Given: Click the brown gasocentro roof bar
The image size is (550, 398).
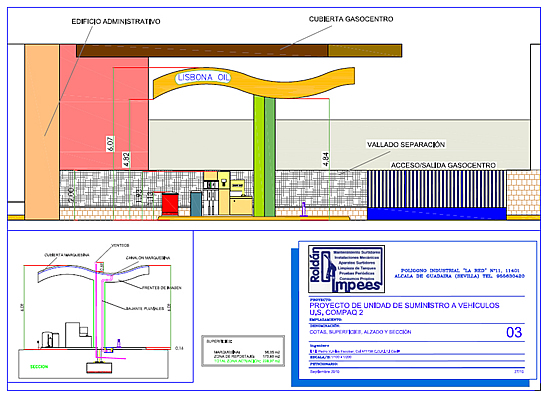Looking at the screenshot, I should [x=239, y=50].
